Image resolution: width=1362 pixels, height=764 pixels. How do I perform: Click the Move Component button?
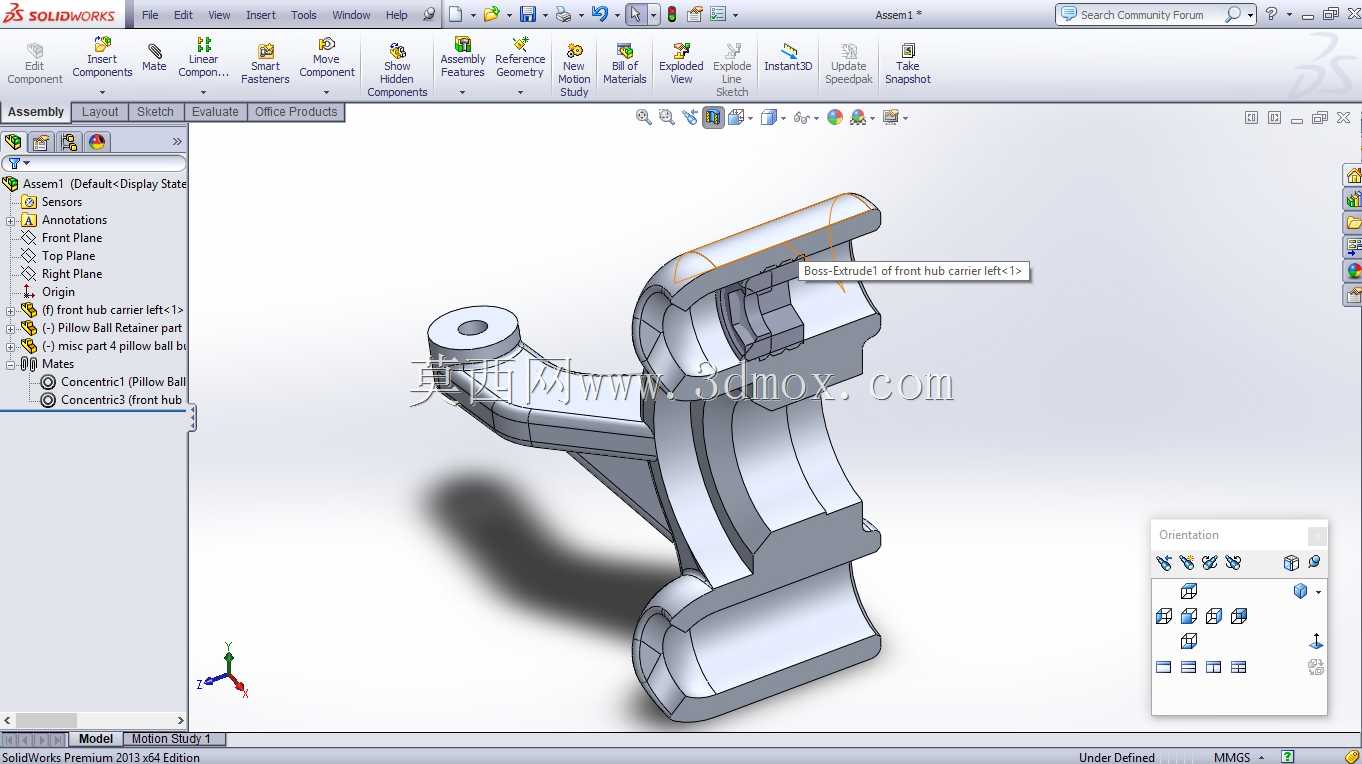click(326, 58)
